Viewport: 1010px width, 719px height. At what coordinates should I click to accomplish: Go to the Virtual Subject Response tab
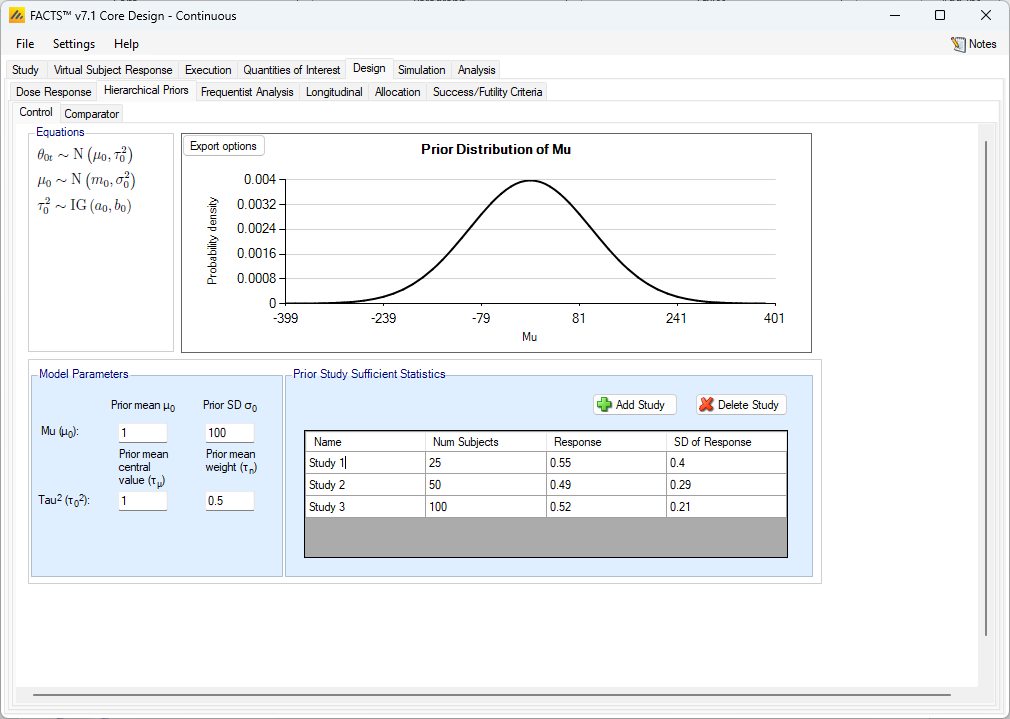tap(113, 70)
